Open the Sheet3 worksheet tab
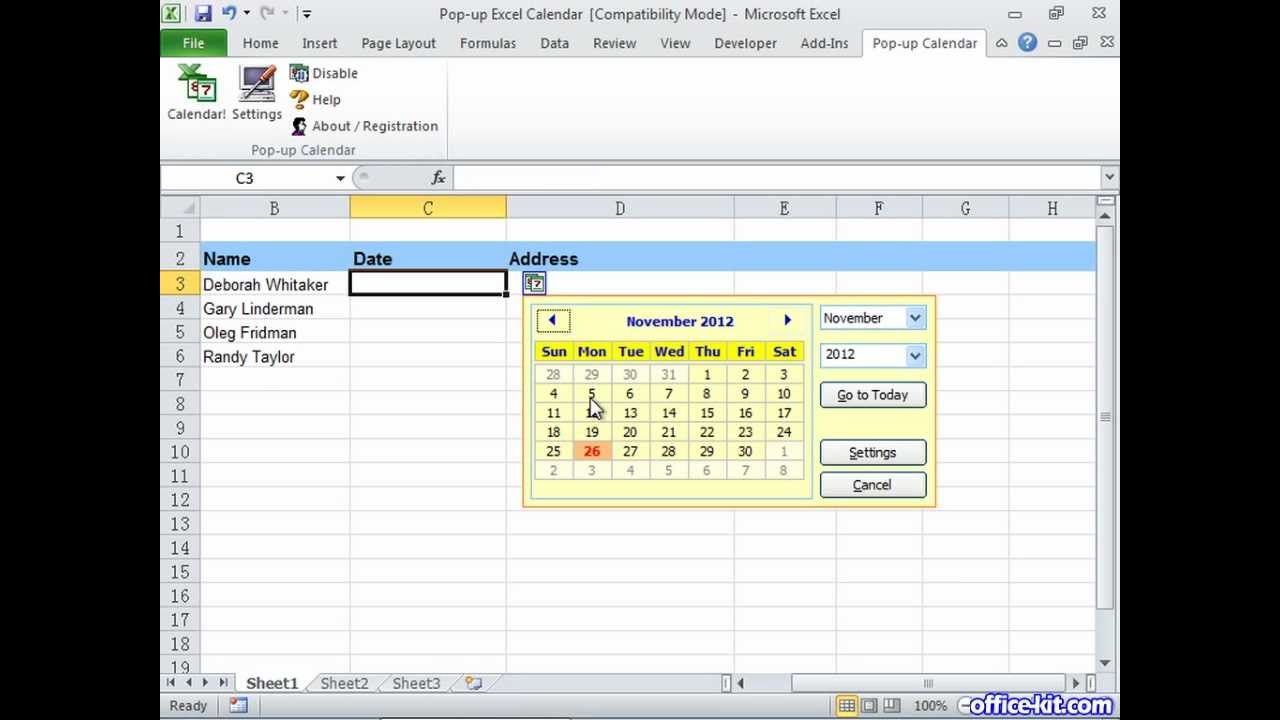The width and height of the screenshot is (1280, 720). click(416, 684)
